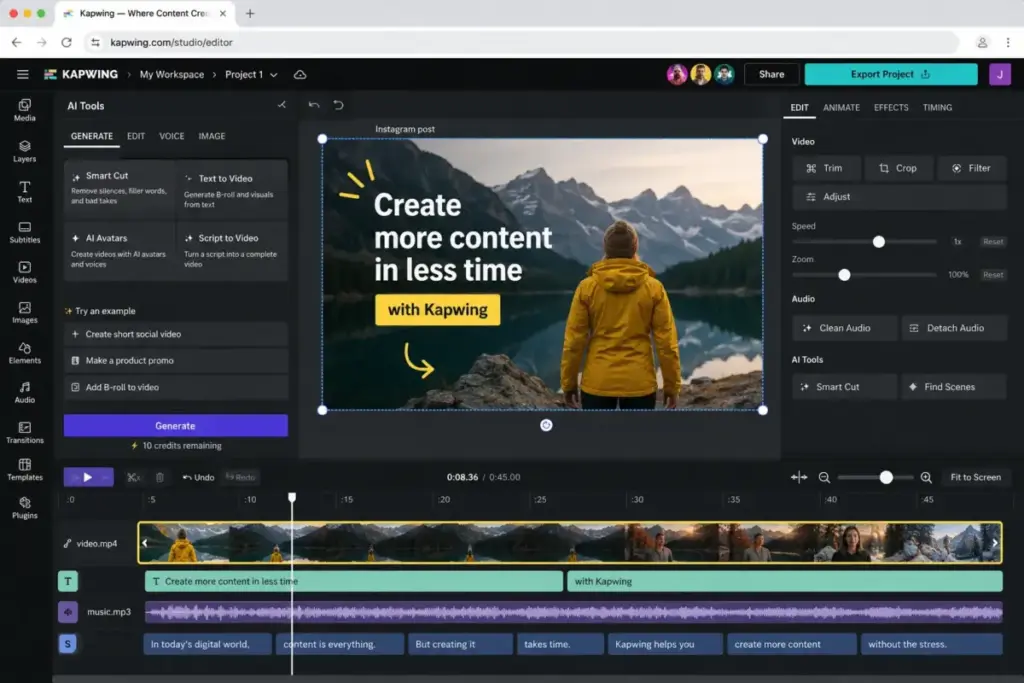Click the timeline snap fit icon
Screen dimensions: 1024x683
coord(799,477)
